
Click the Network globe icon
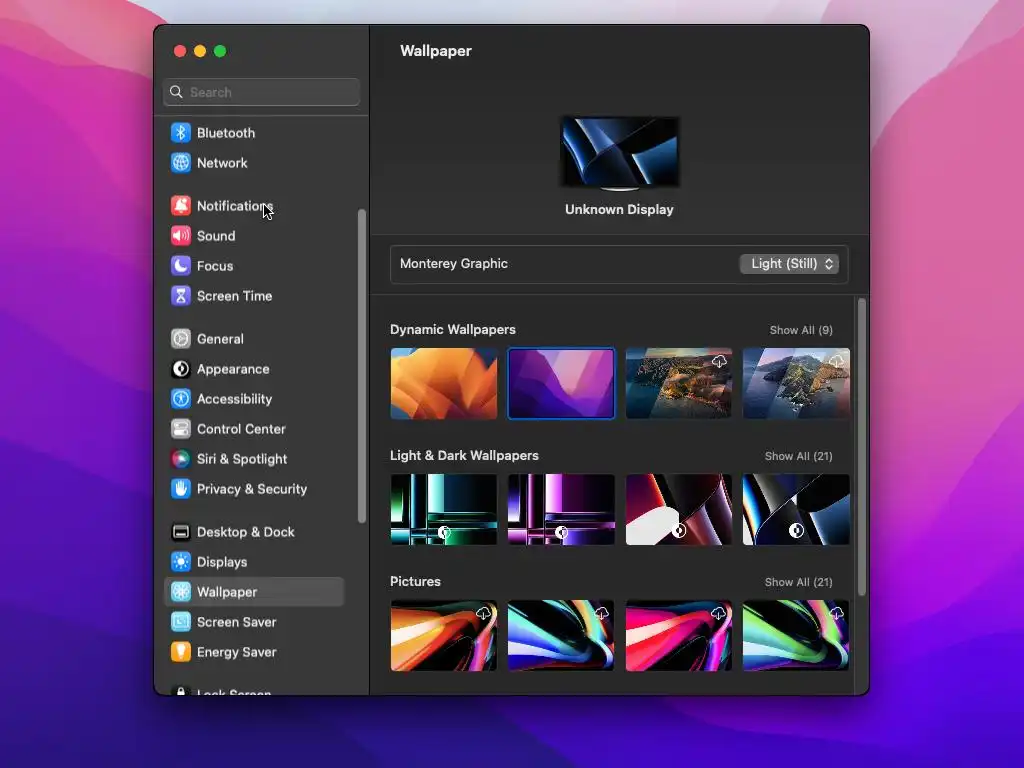click(x=181, y=163)
